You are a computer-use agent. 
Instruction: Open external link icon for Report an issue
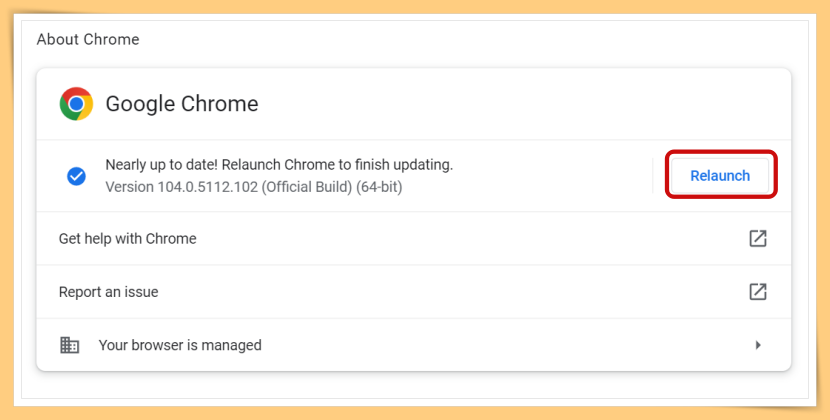pos(757,291)
